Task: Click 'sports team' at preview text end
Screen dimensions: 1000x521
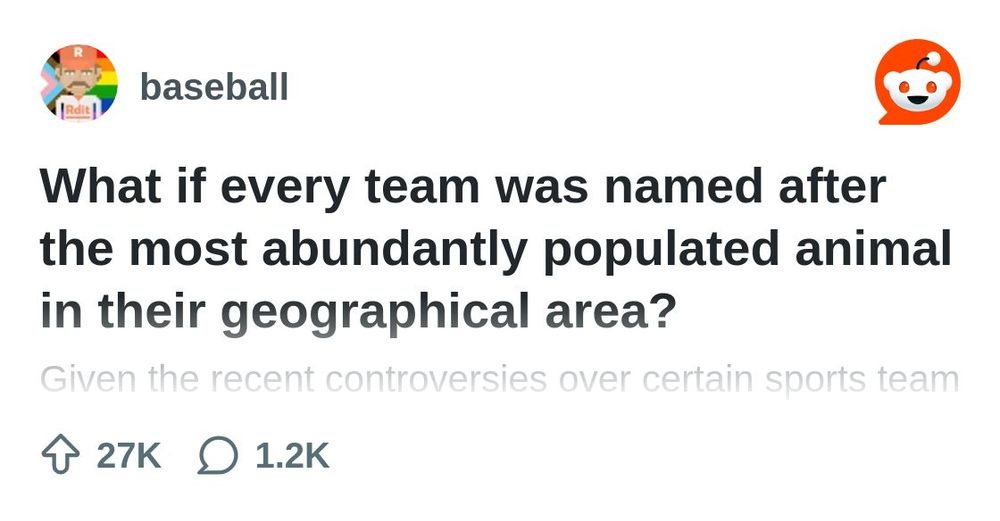Action: pos(862,379)
